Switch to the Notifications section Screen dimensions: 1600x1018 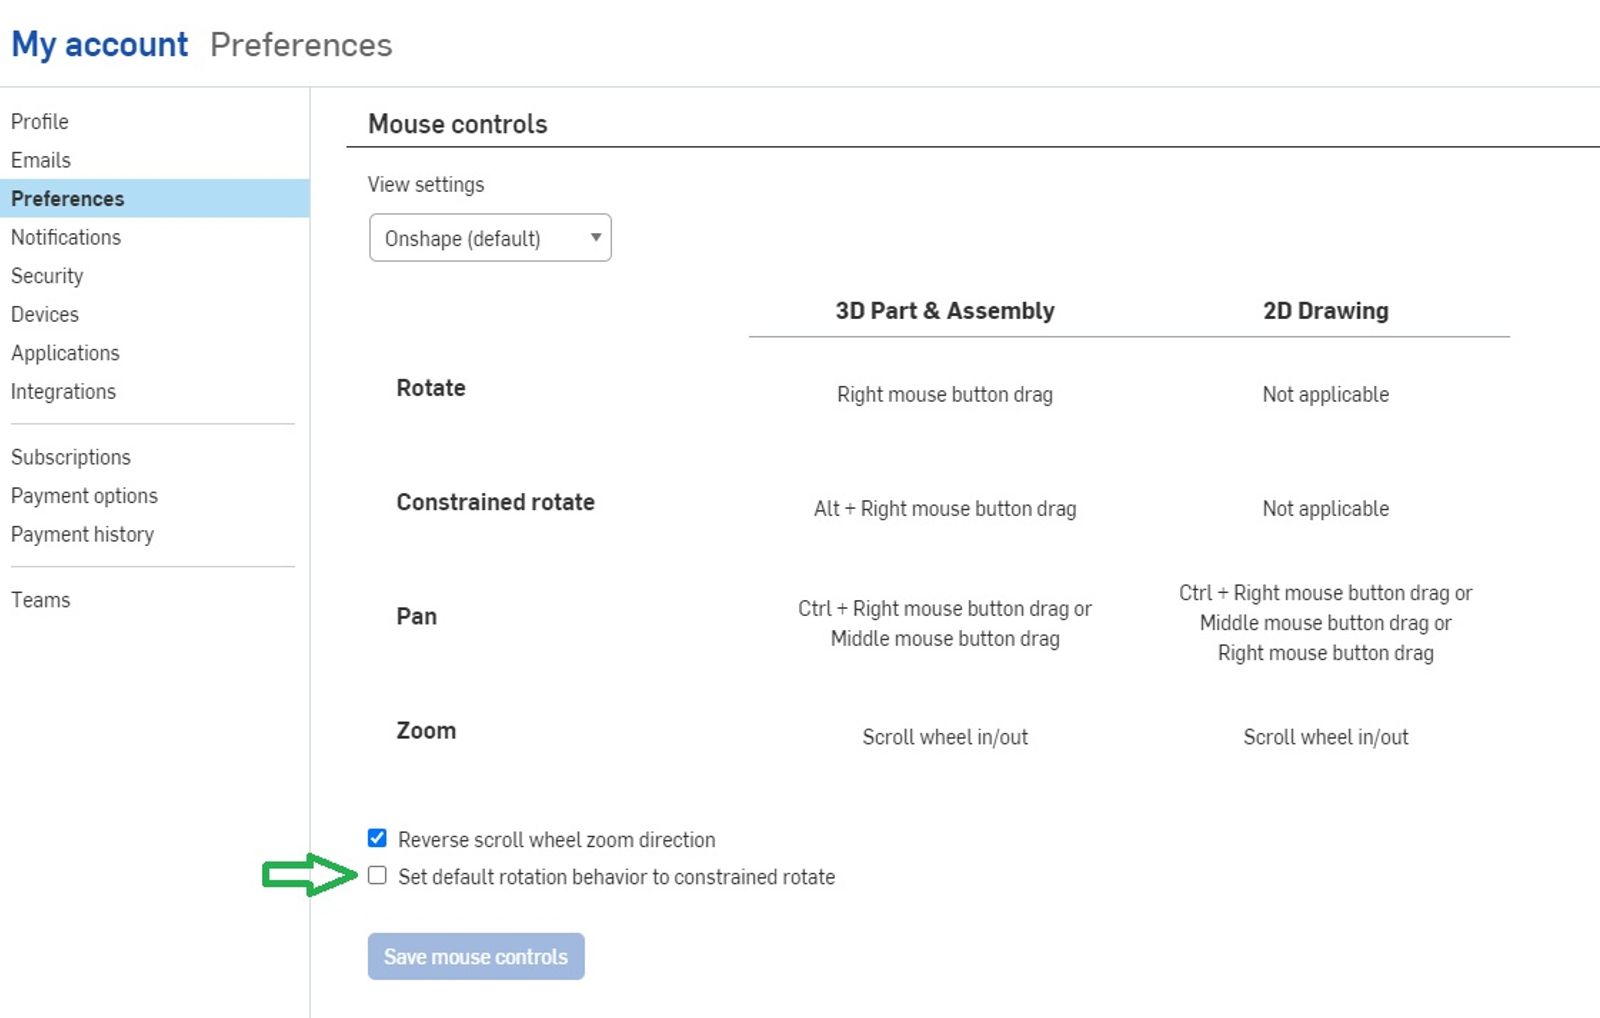[66, 237]
